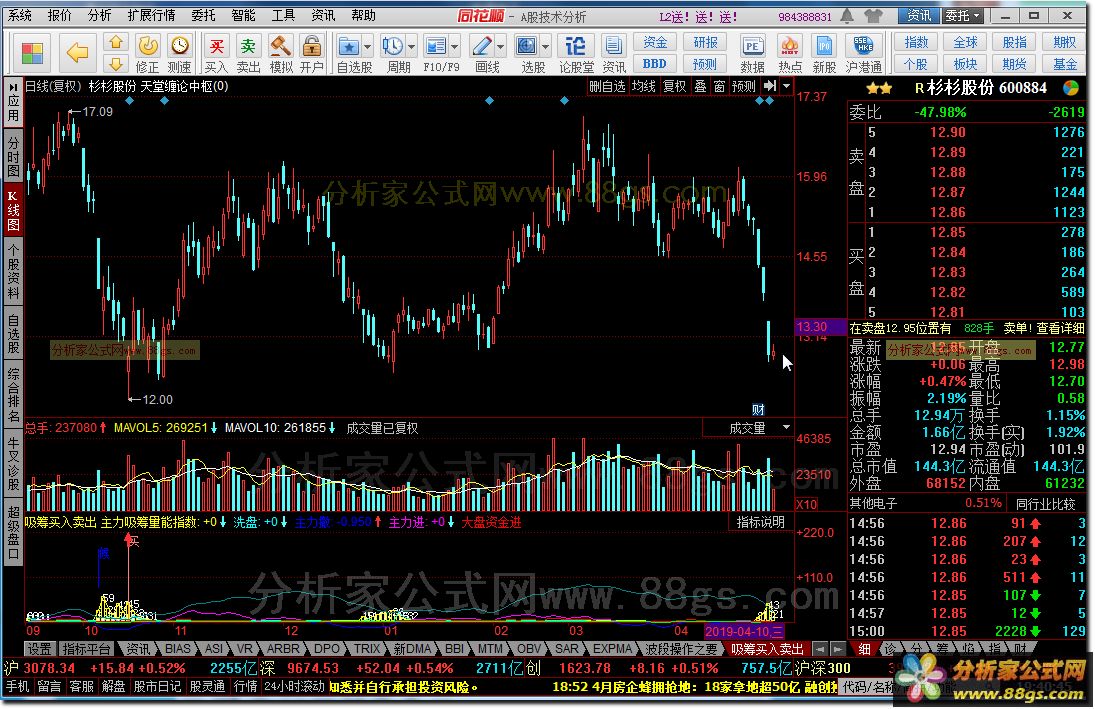
Task: Select the 画线 pencil drawing tool
Action: 482,46
